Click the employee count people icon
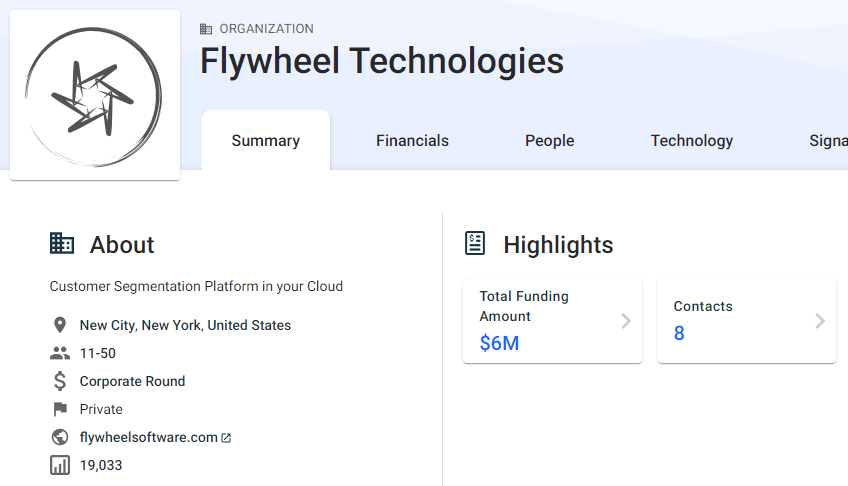The image size is (848, 486). coord(60,353)
